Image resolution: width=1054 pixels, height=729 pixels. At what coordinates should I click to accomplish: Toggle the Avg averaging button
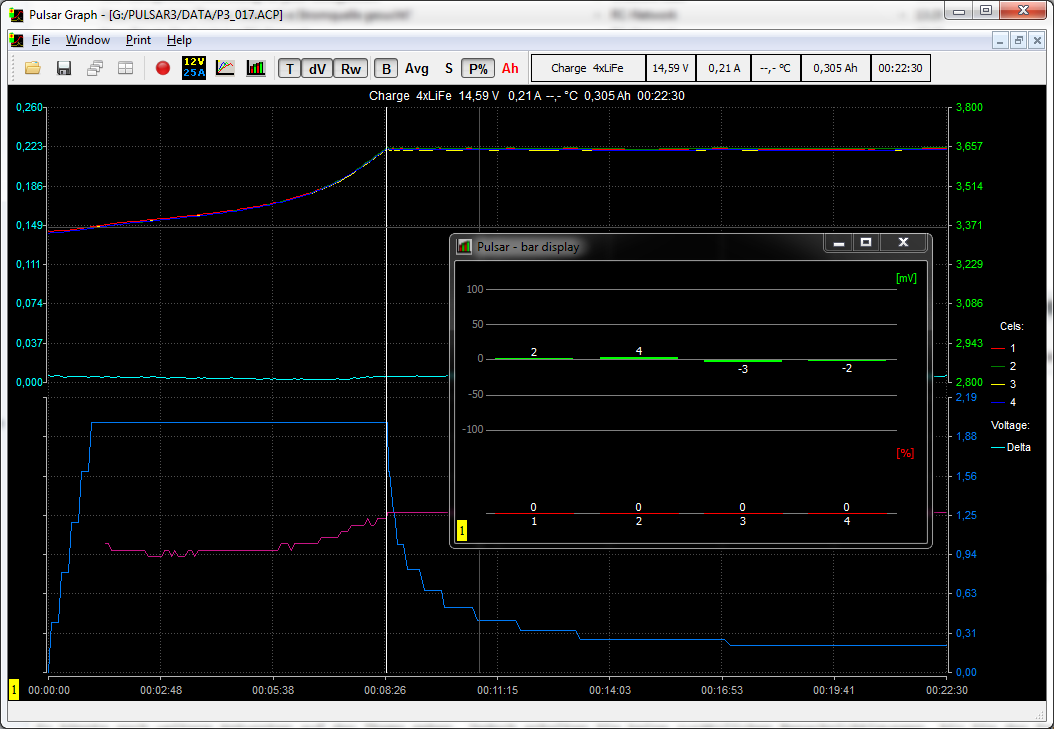(x=417, y=69)
